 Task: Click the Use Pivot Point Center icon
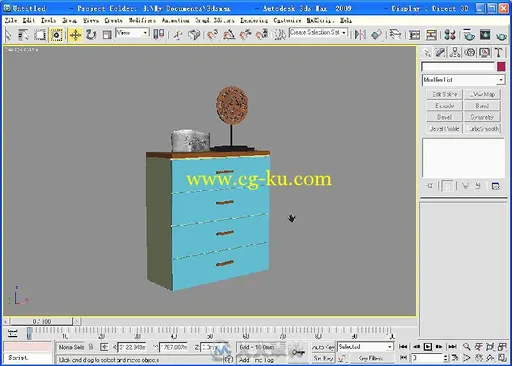(x=159, y=34)
